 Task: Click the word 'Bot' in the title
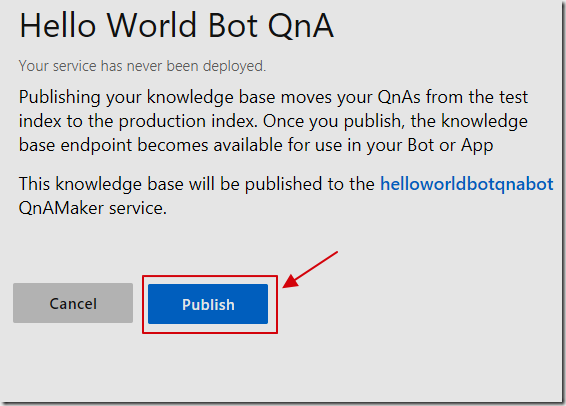(233, 26)
